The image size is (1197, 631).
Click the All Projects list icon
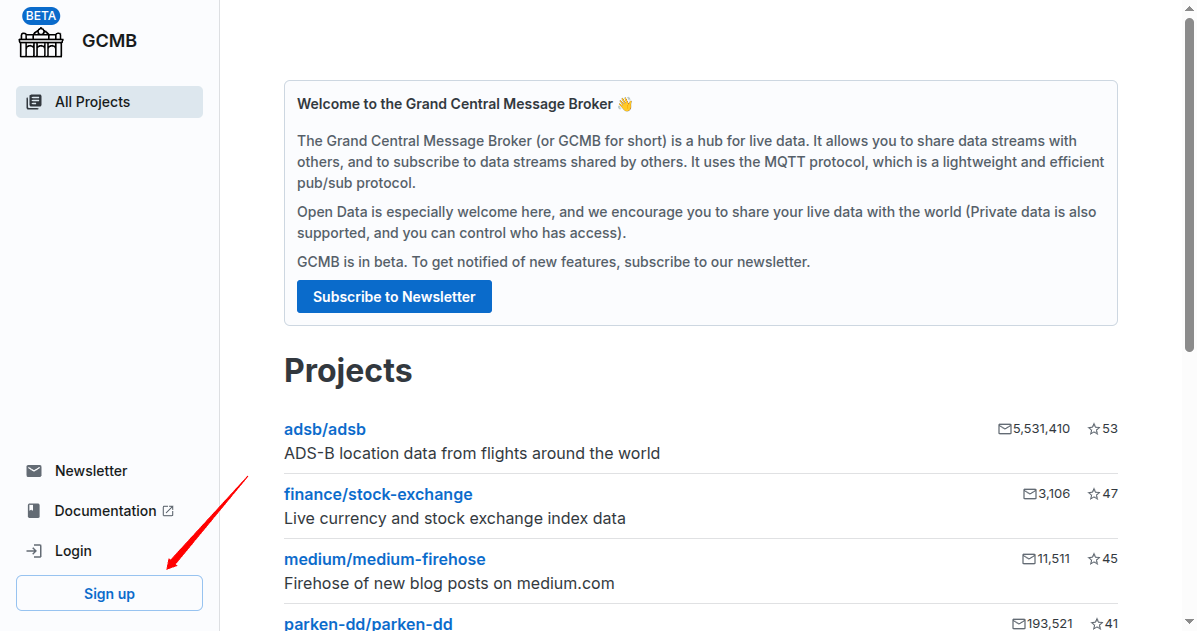pyautogui.click(x=34, y=102)
